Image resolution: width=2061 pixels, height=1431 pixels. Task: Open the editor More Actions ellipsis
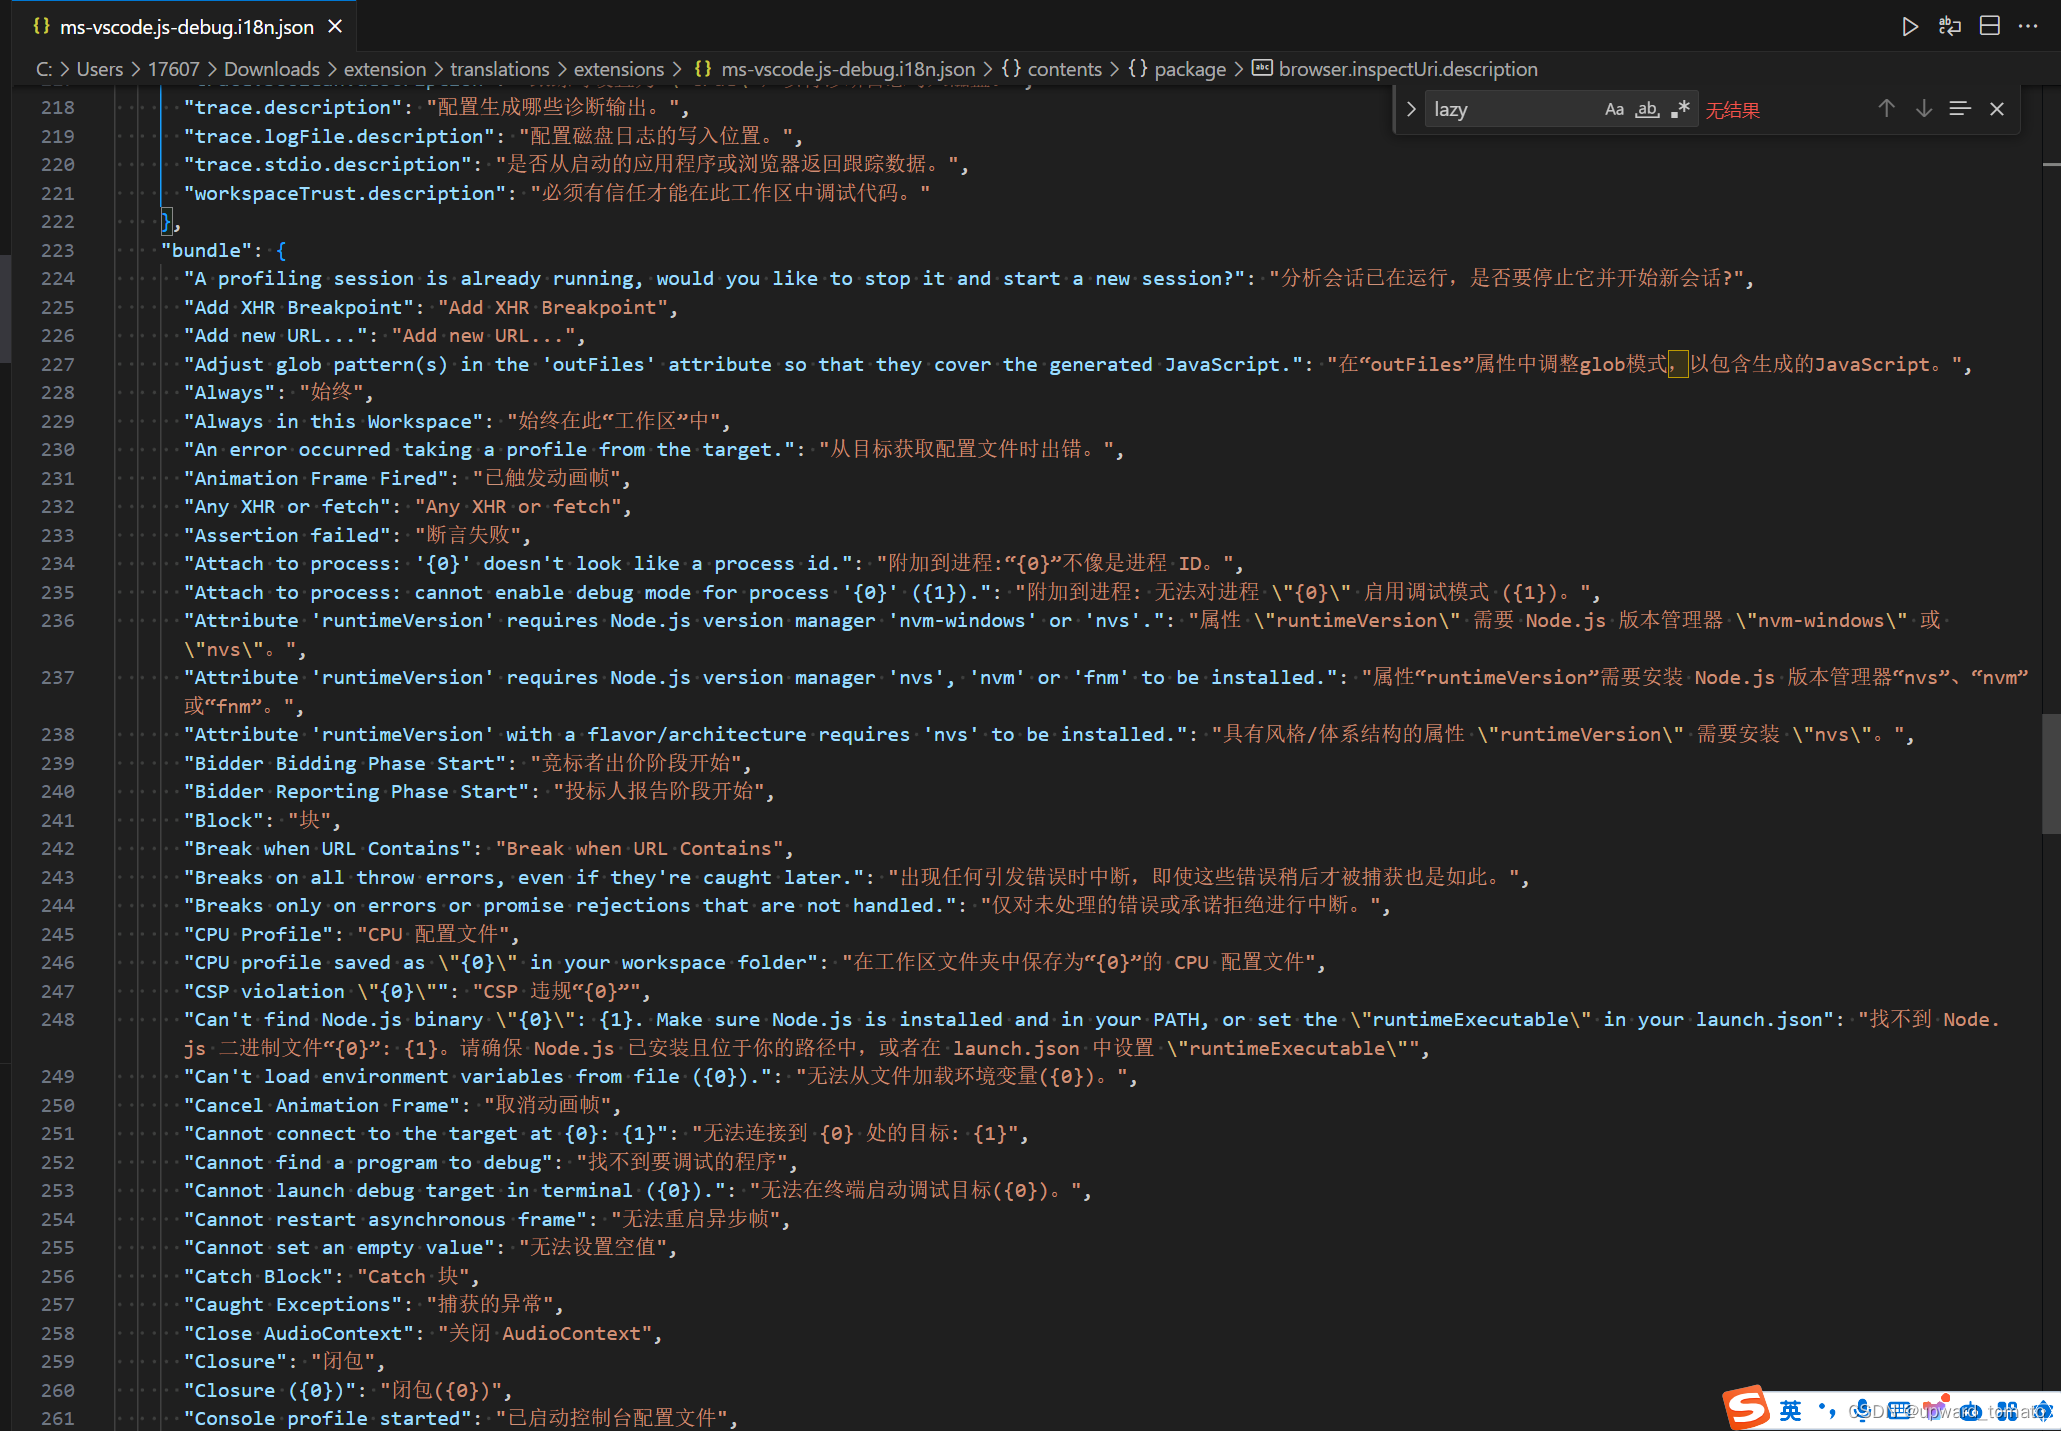2028,27
